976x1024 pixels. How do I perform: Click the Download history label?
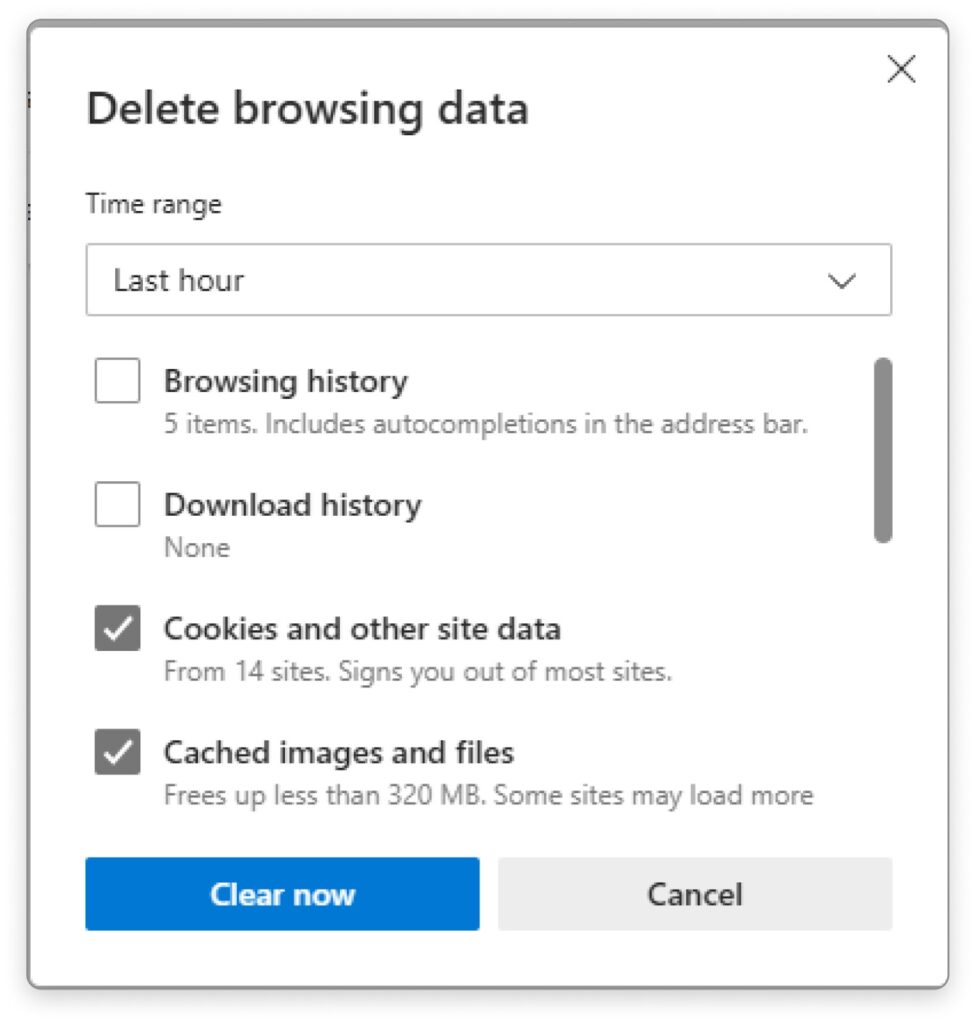point(293,505)
